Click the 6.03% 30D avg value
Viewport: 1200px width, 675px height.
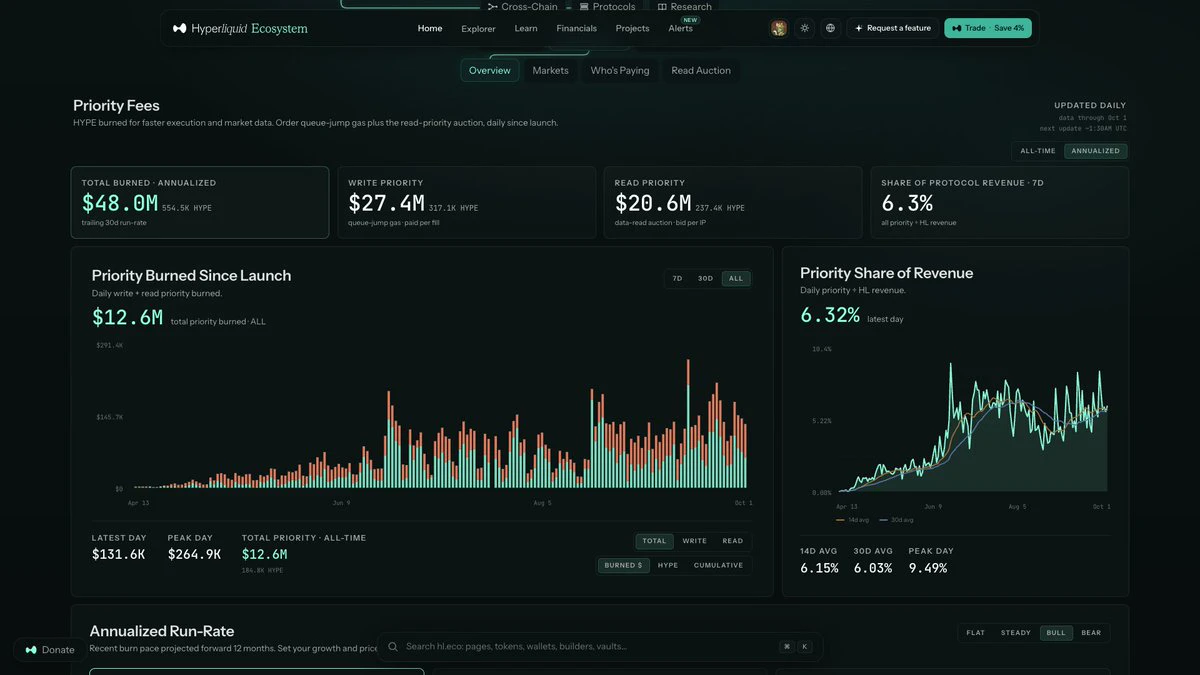[873, 568]
